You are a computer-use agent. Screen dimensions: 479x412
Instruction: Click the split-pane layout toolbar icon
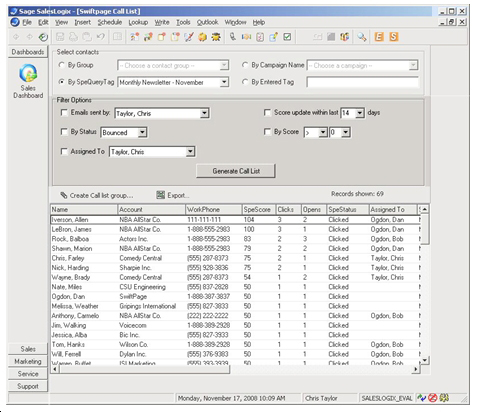tap(117, 37)
